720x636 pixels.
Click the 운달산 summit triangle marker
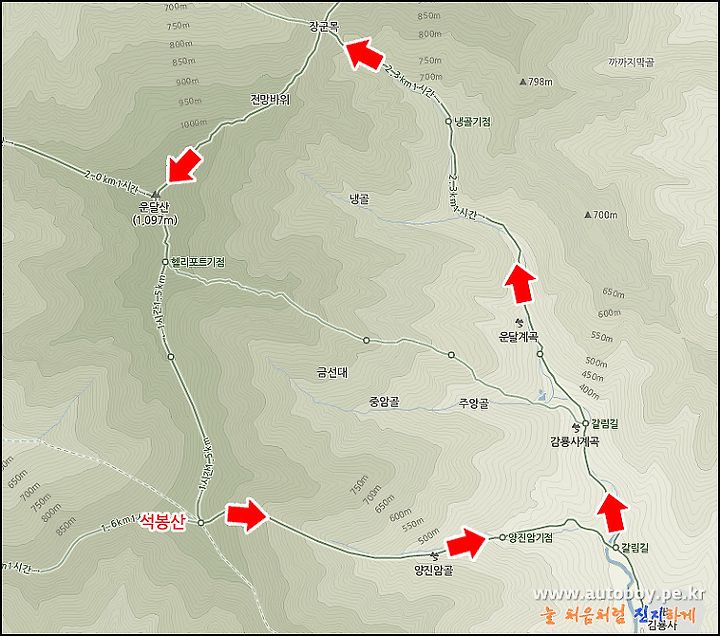pos(155,195)
